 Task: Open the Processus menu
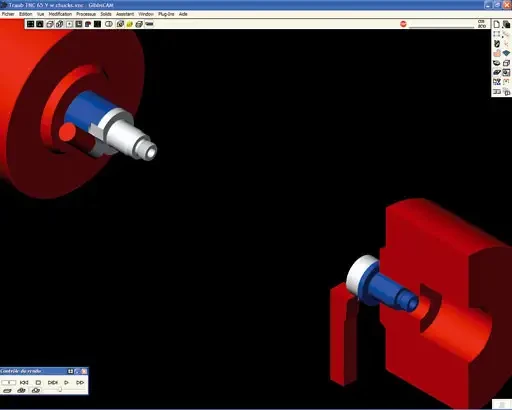[86, 14]
